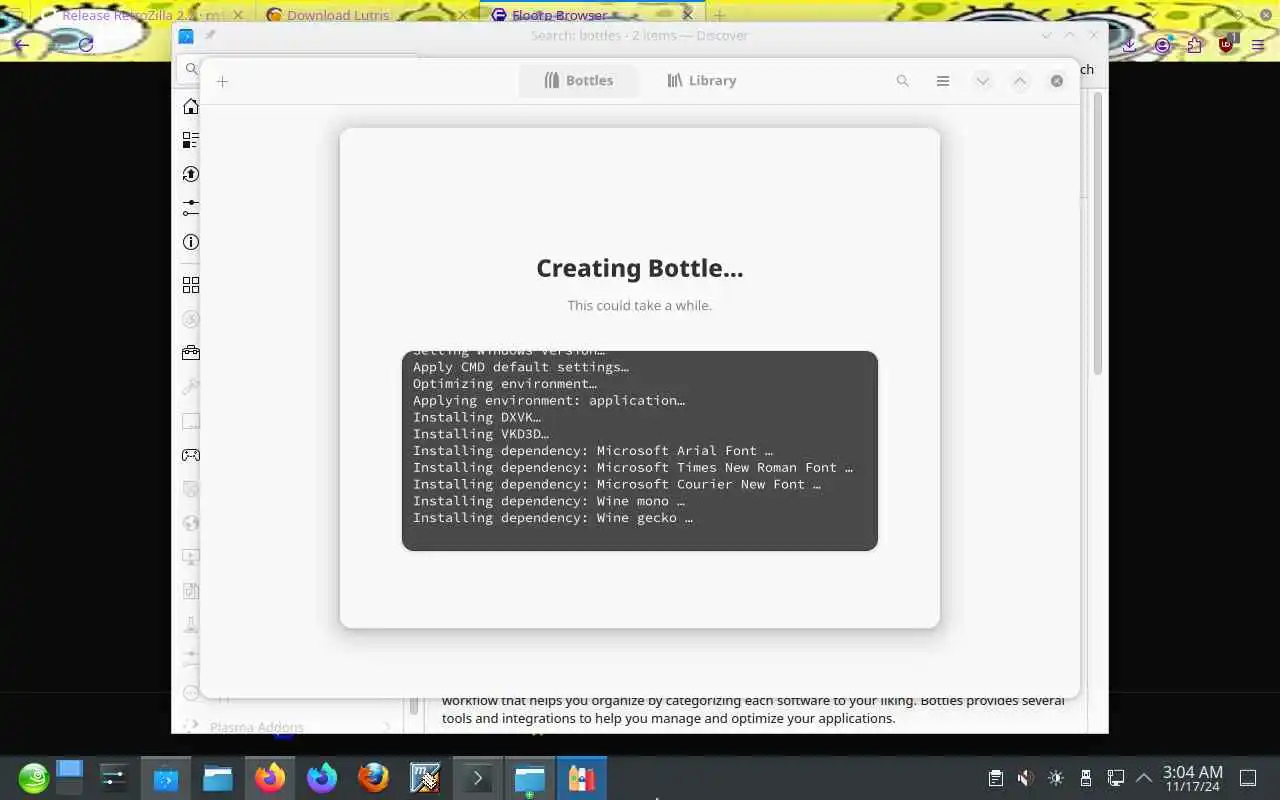Open the openSUSE application launcher
The height and width of the screenshot is (800, 1280).
[33, 777]
